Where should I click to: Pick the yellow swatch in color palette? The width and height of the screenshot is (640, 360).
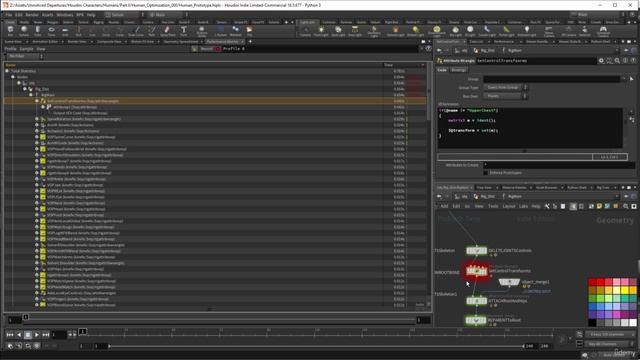pos(624,290)
